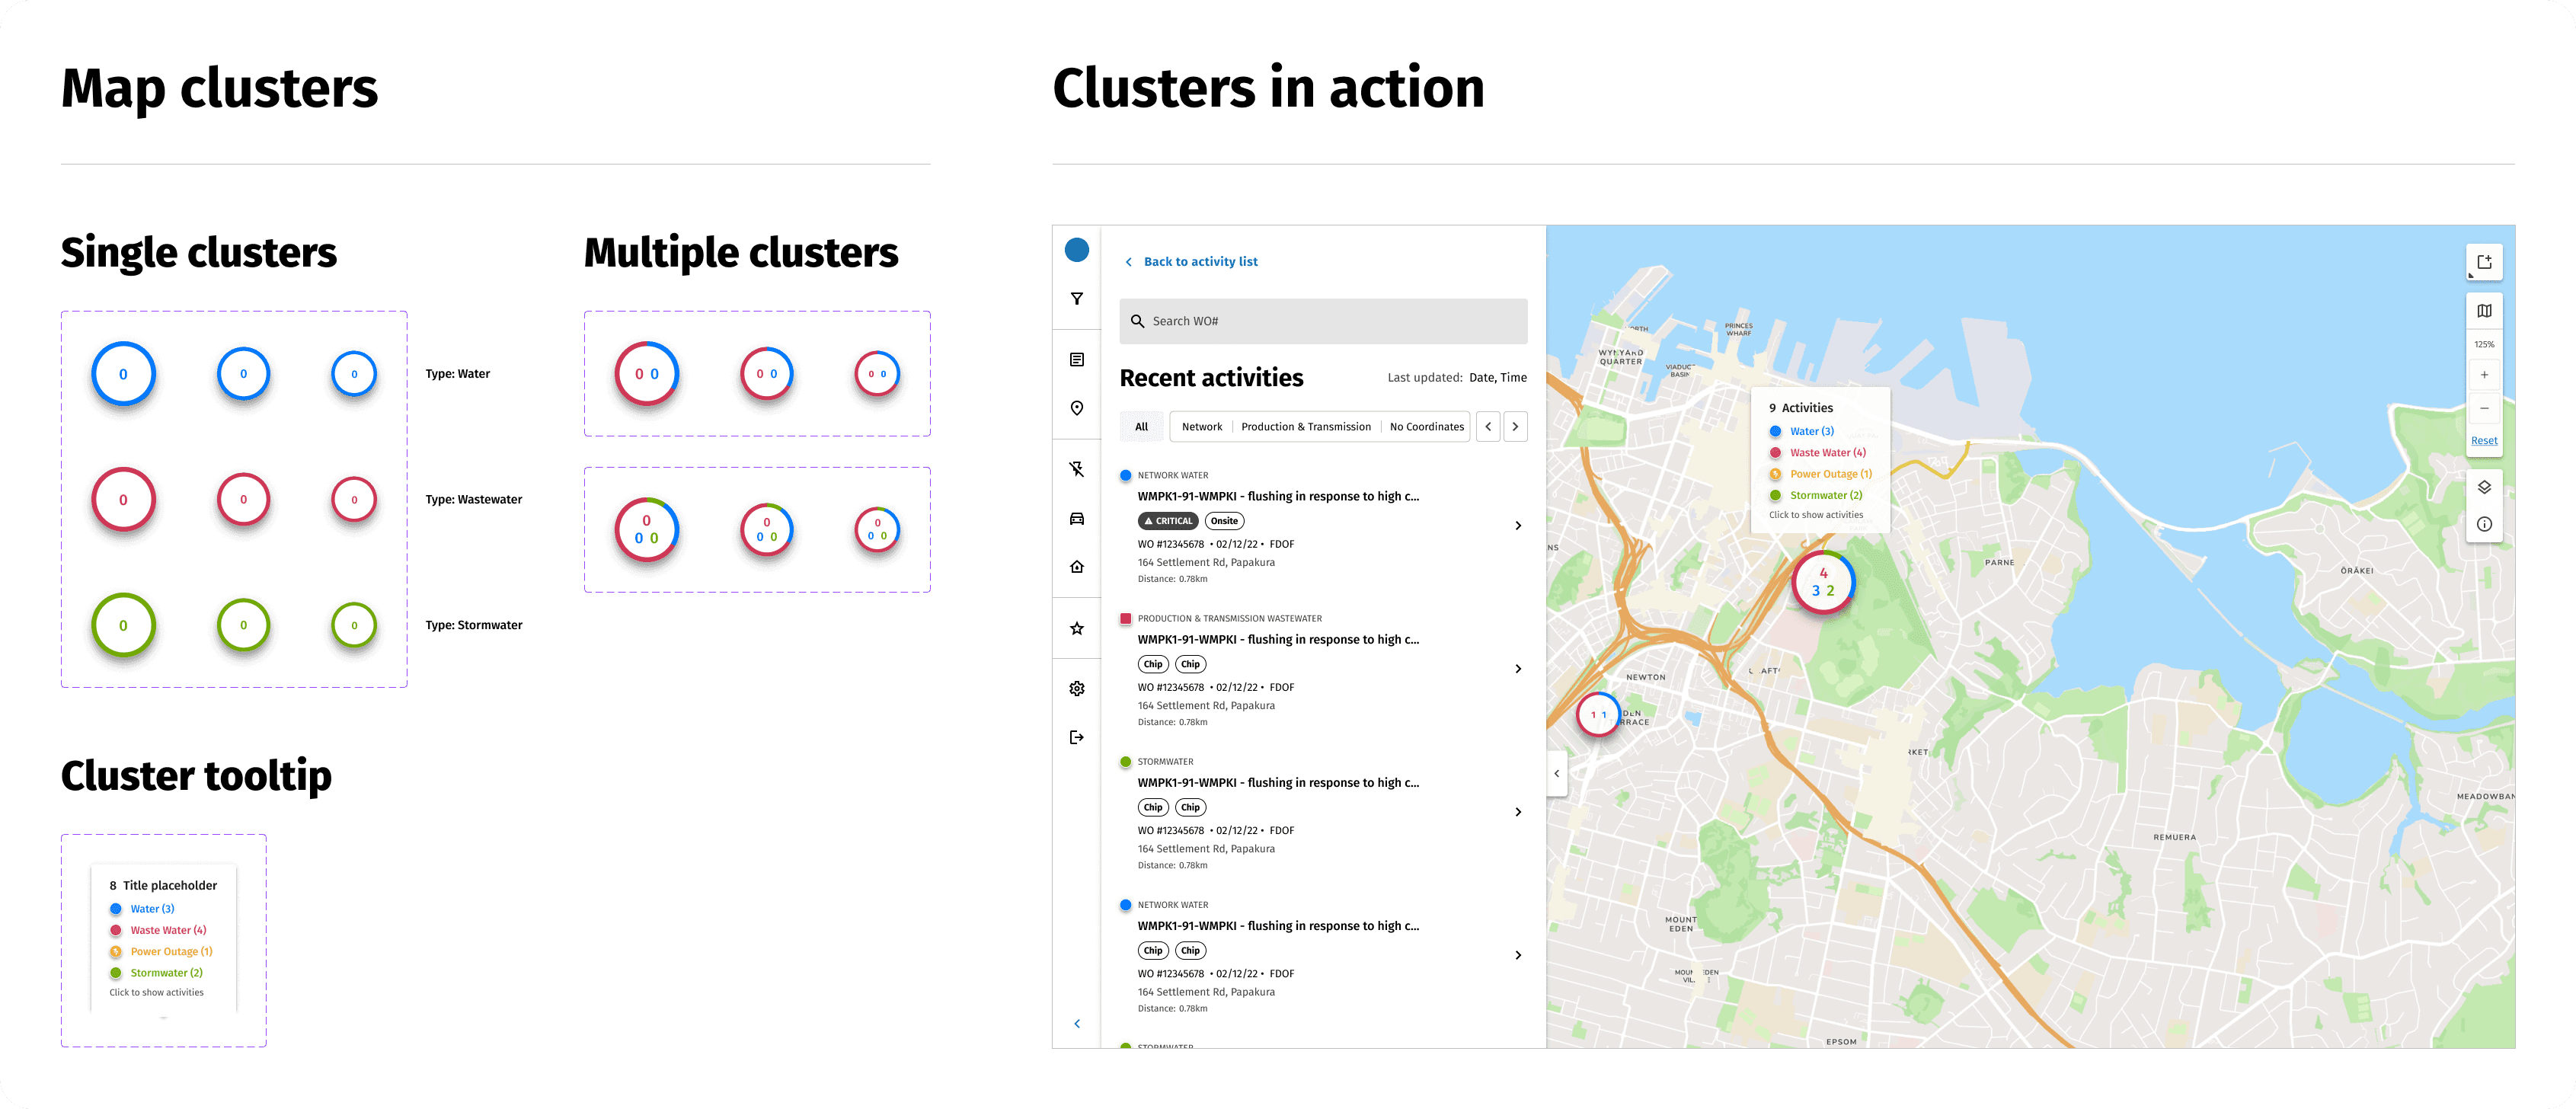Click the 'Type: Wastewater' label
The width and height of the screenshot is (2576, 1109).
[473, 500]
